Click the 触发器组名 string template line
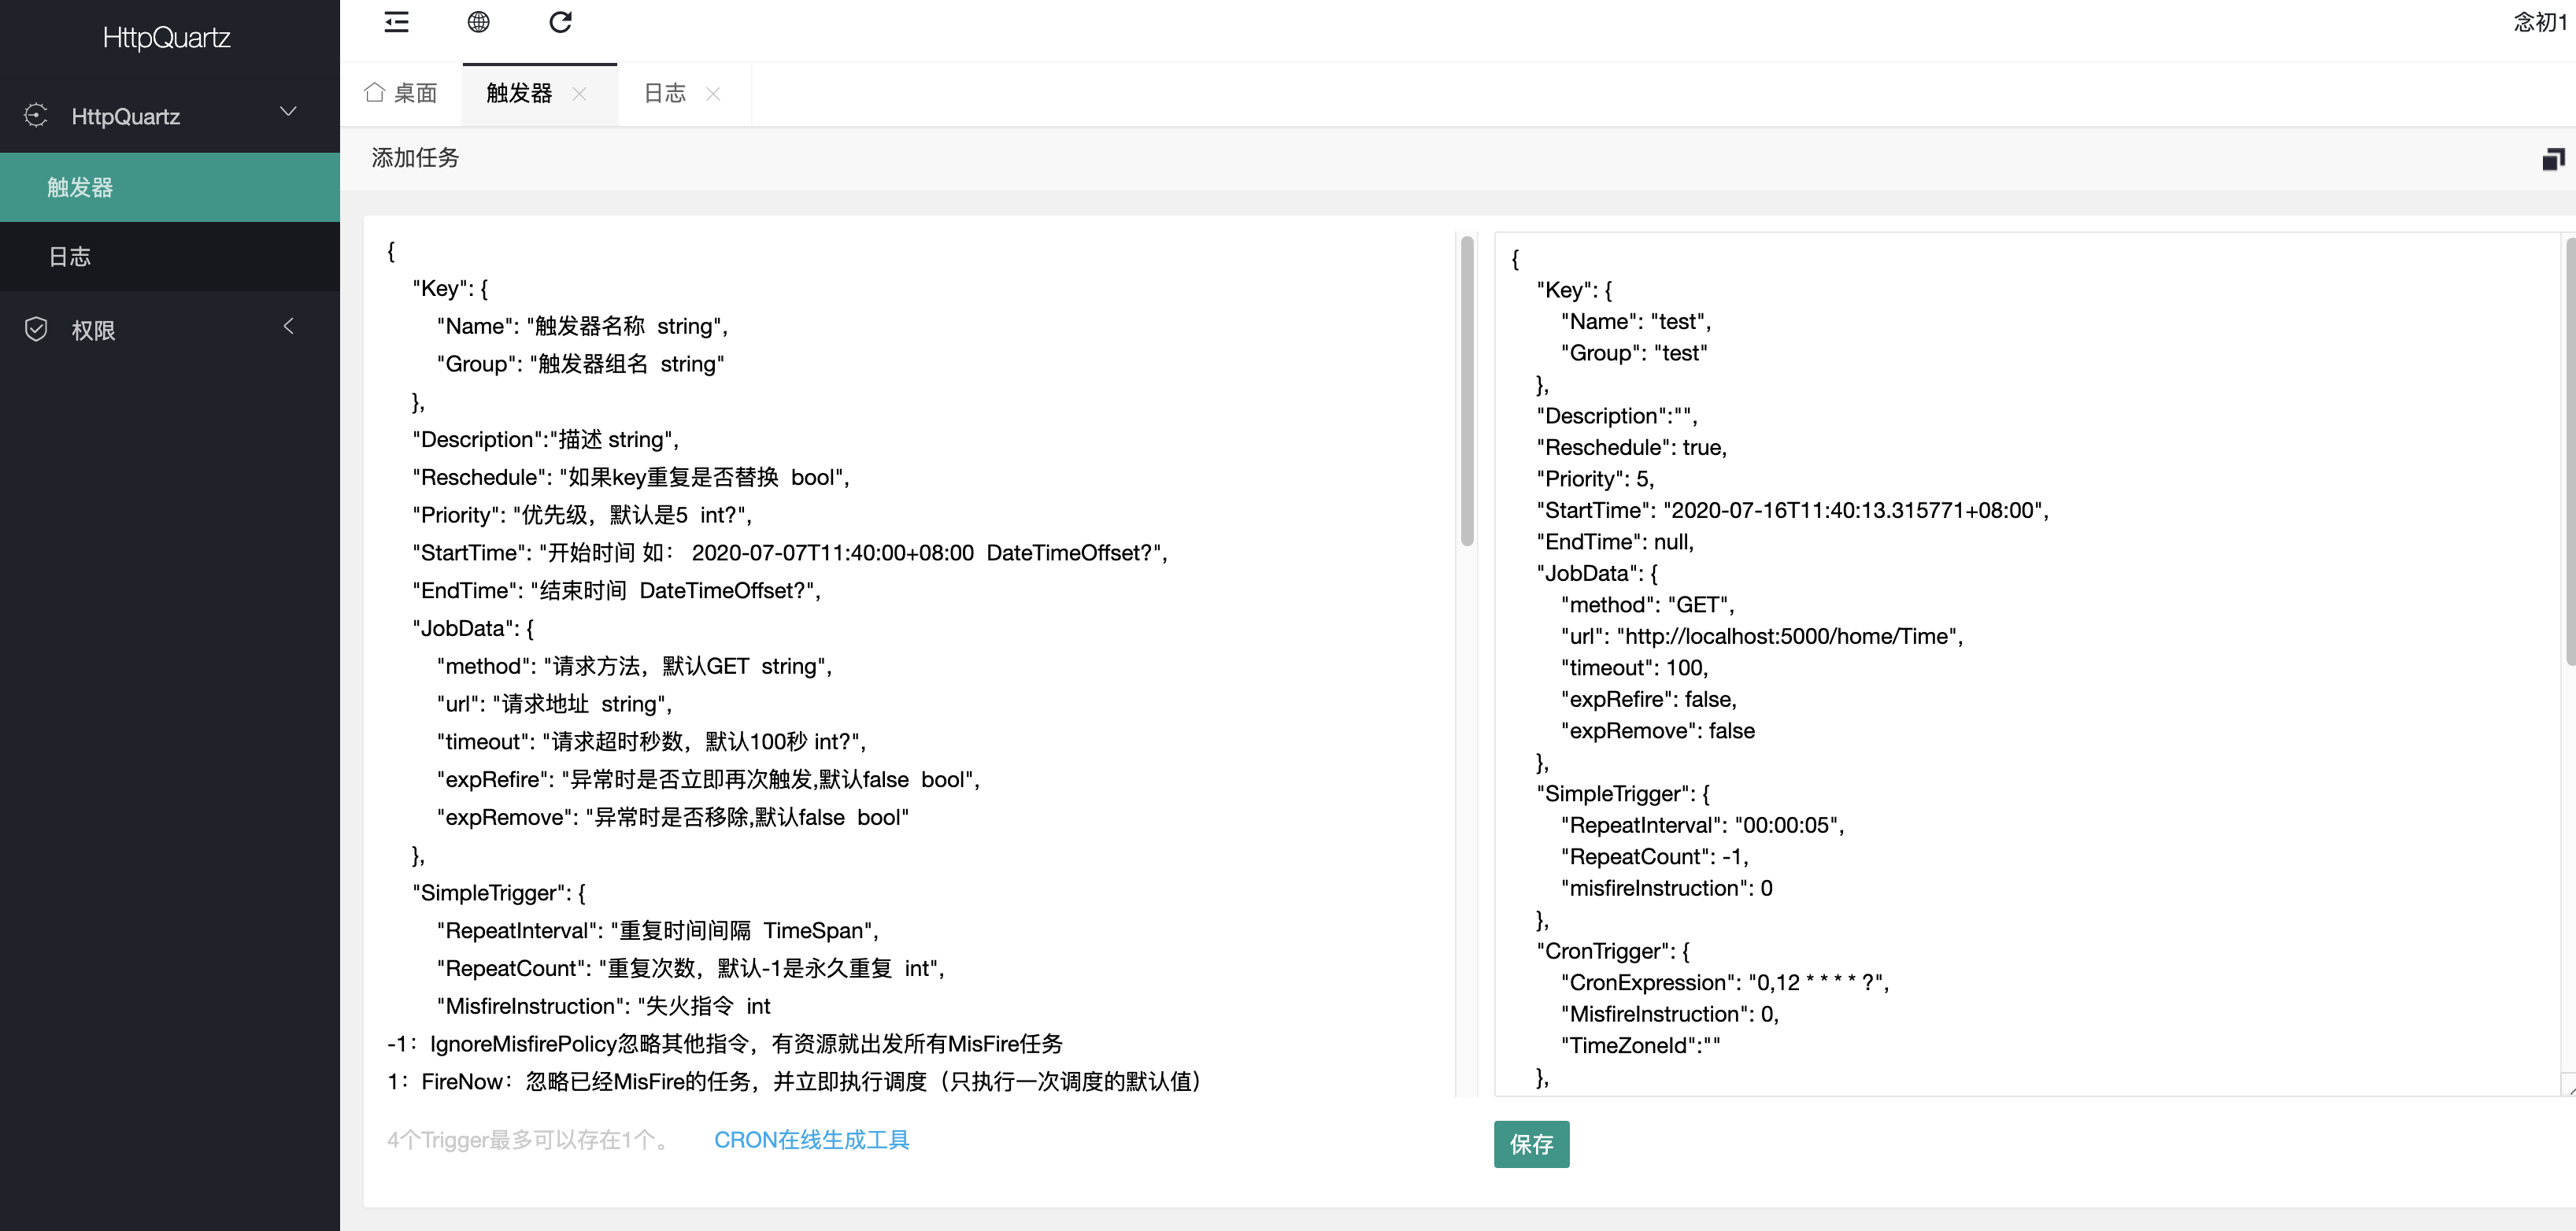2576x1231 pixels. click(x=580, y=364)
